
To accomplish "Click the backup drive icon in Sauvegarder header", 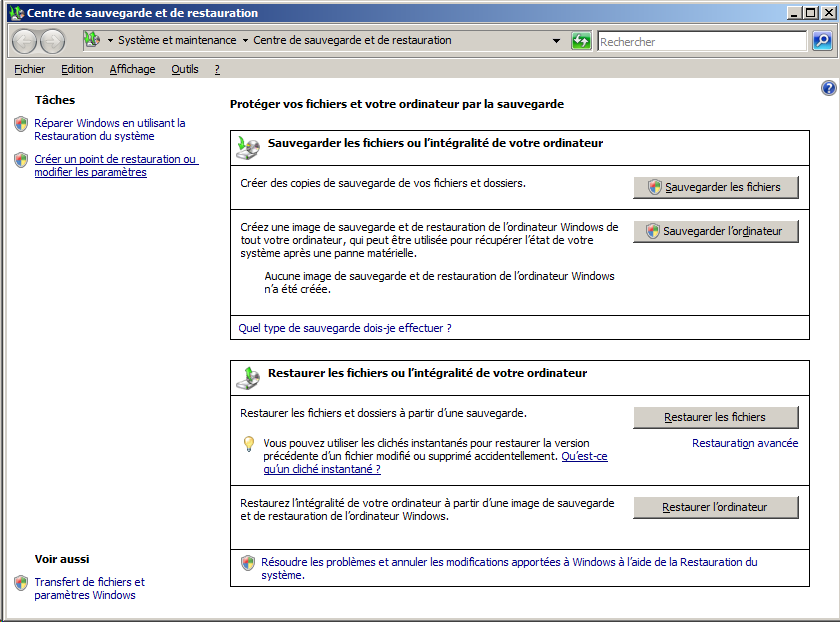I will (248, 147).
